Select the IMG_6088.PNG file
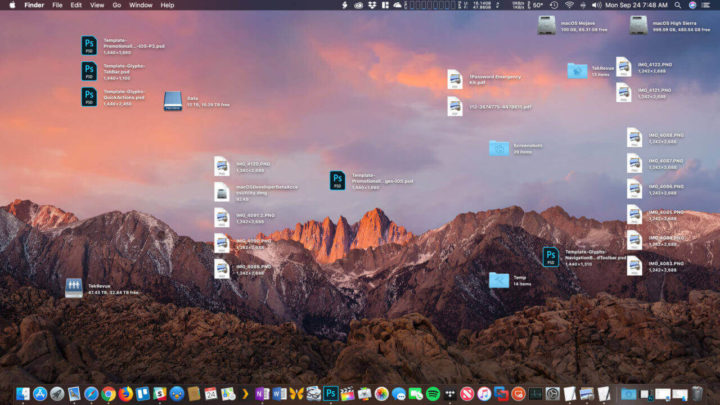720x405 pixels. tap(635, 138)
